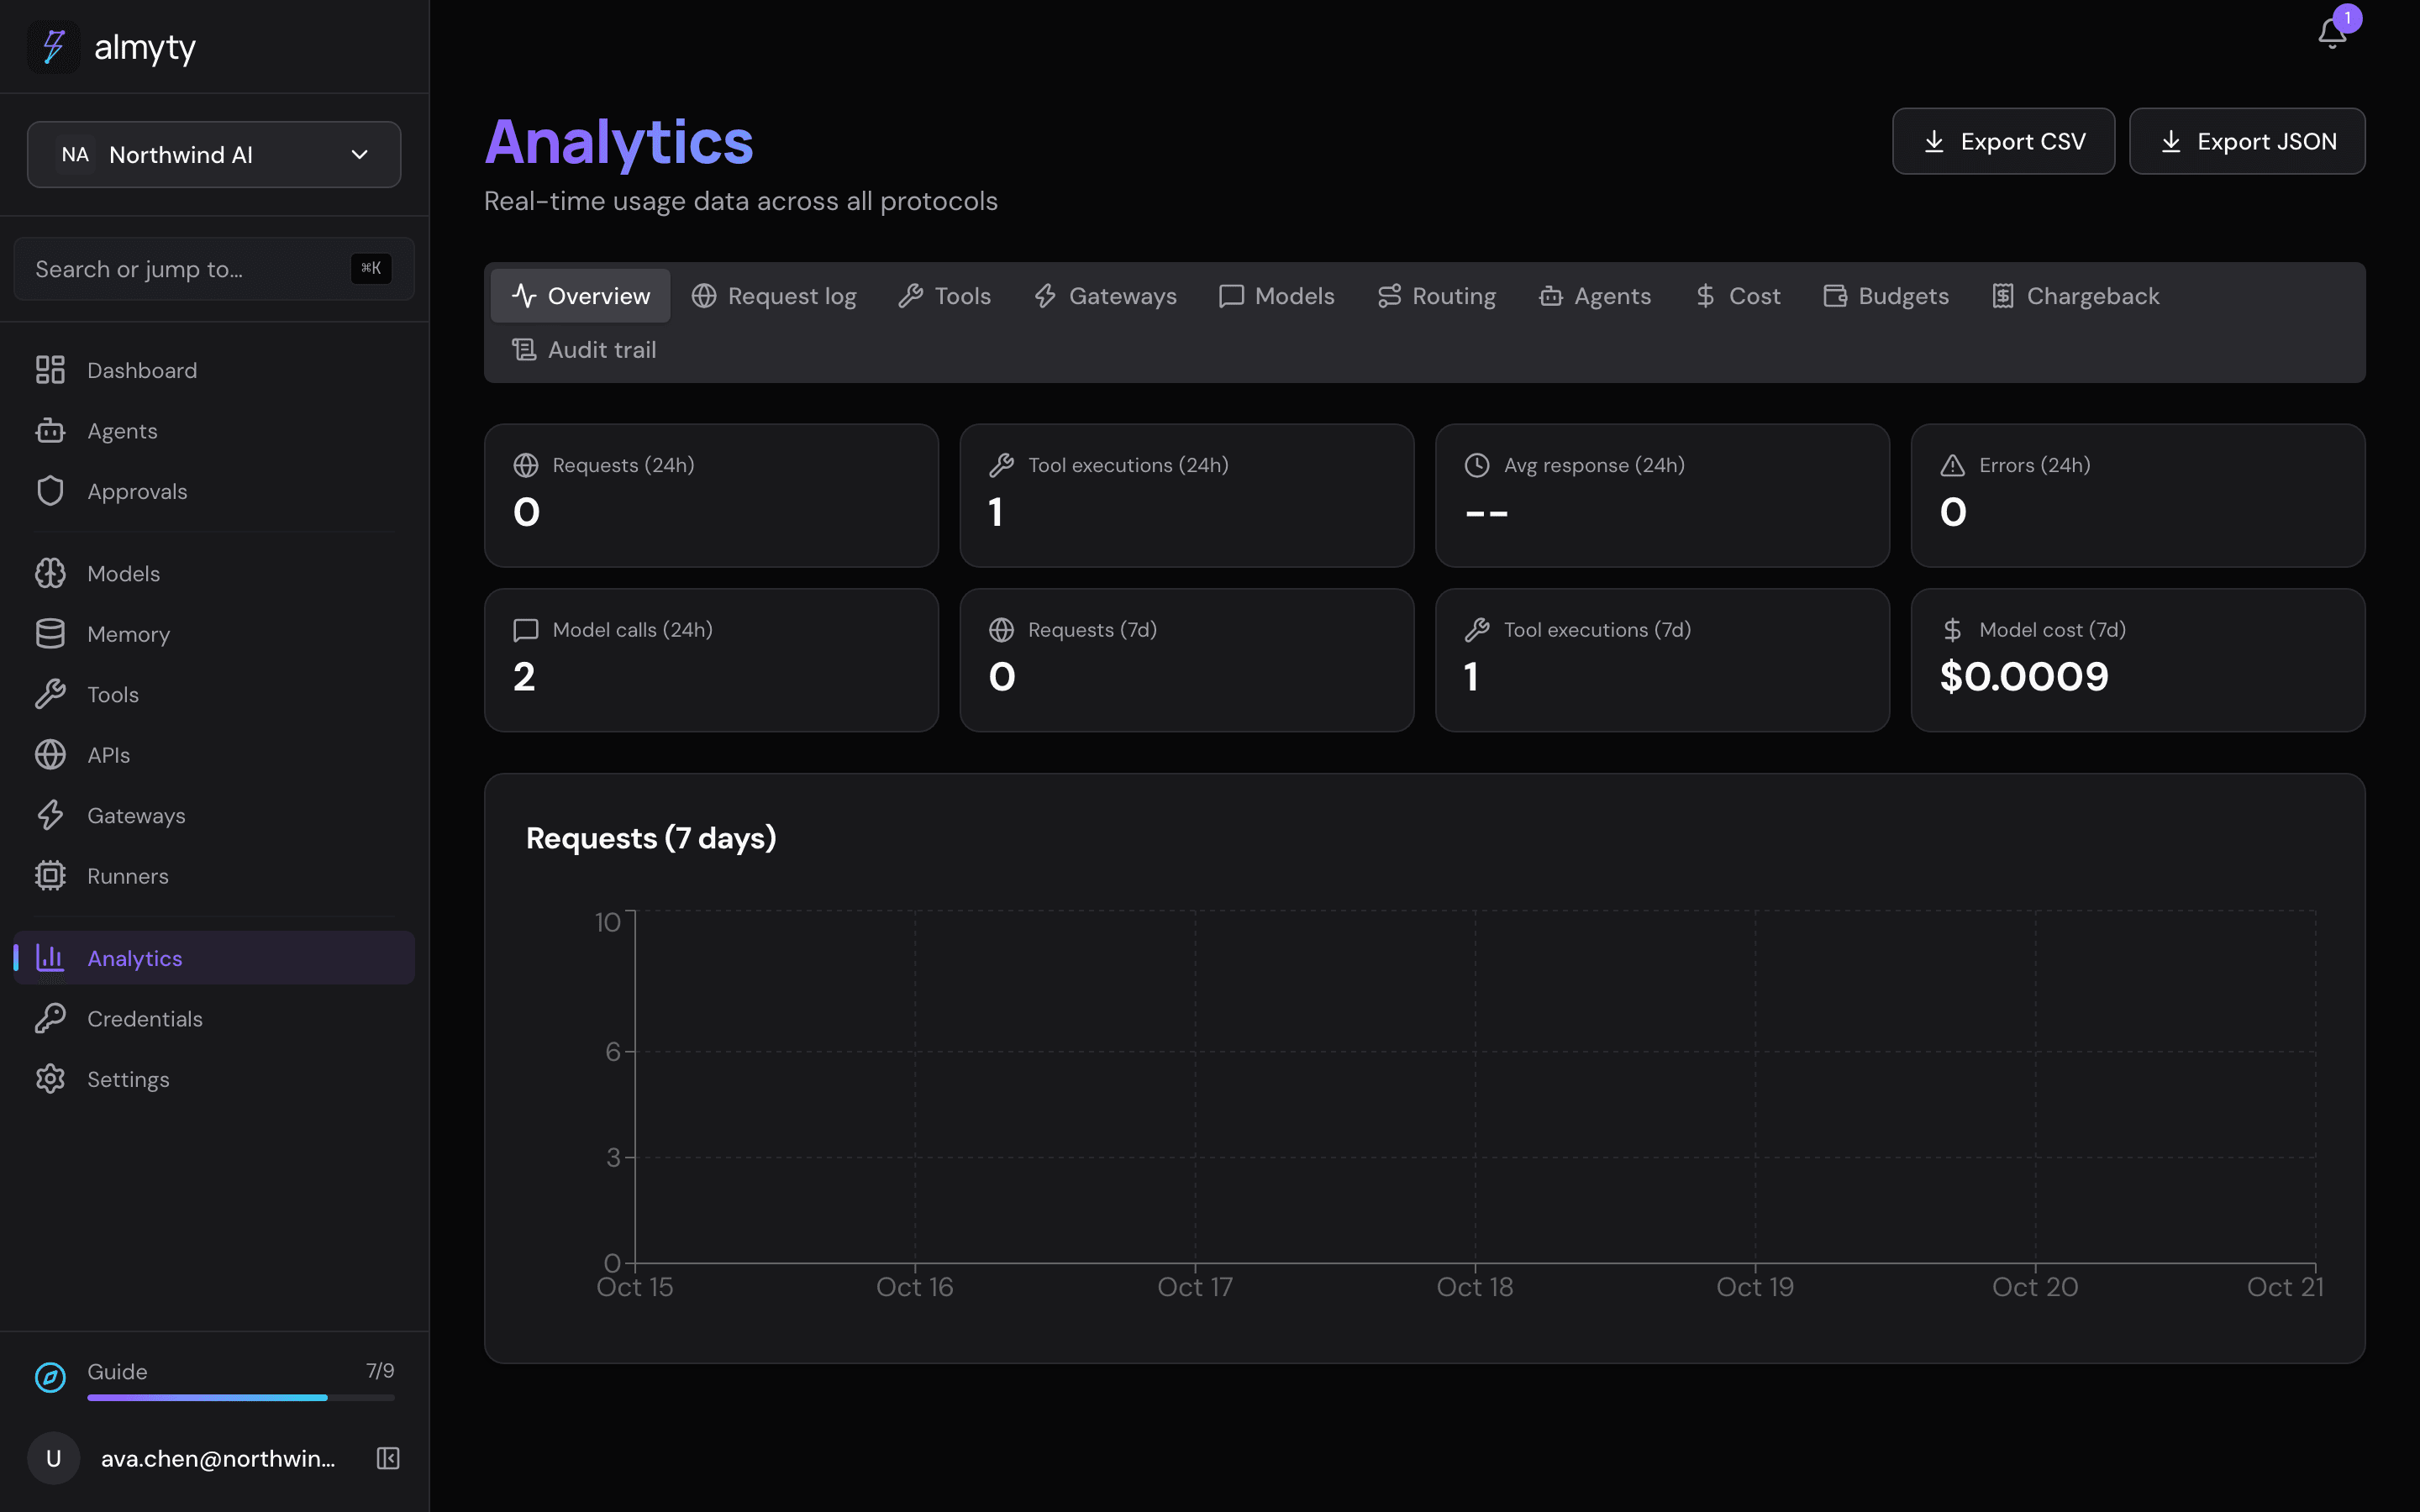This screenshot has height=1512, width=2420.
Task: Open Dashboard from the sidebar
Action: pos(214,370)
